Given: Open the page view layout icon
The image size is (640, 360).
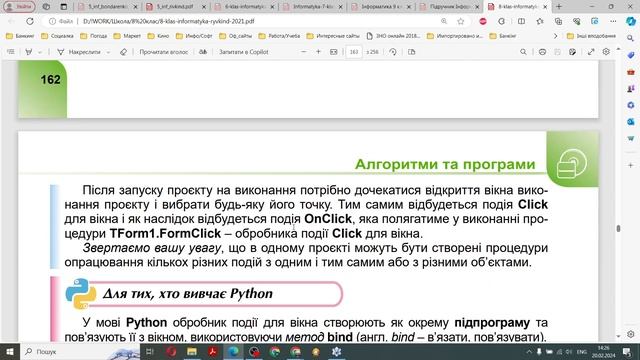Looking at the screenshot, I should 411,52.
